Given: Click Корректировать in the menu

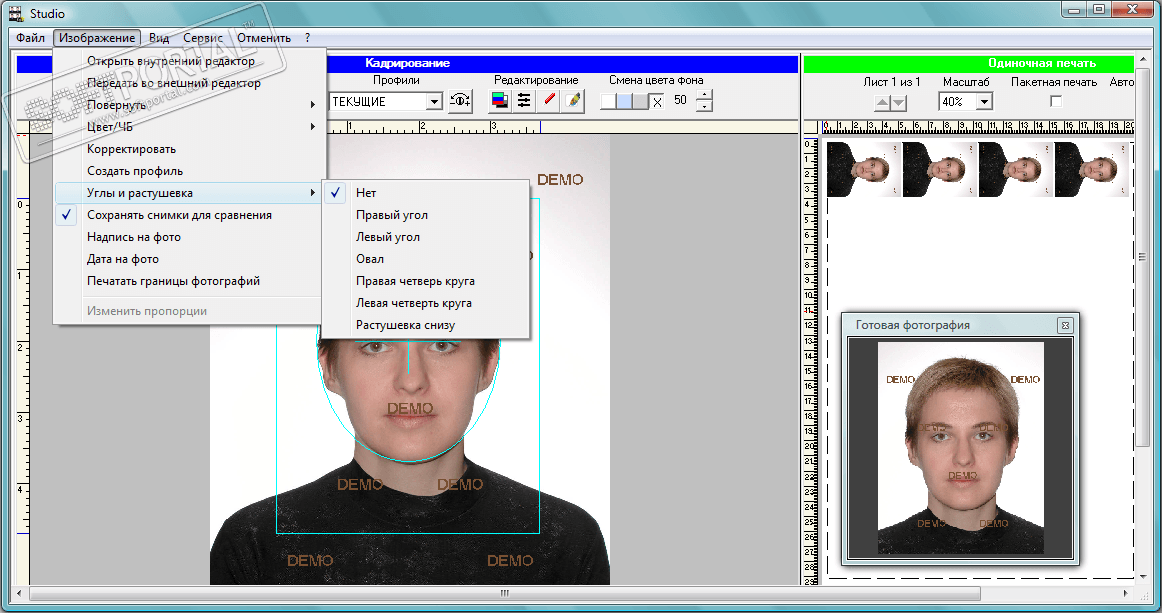Looking at the screenshot, I should coord(131,149).
